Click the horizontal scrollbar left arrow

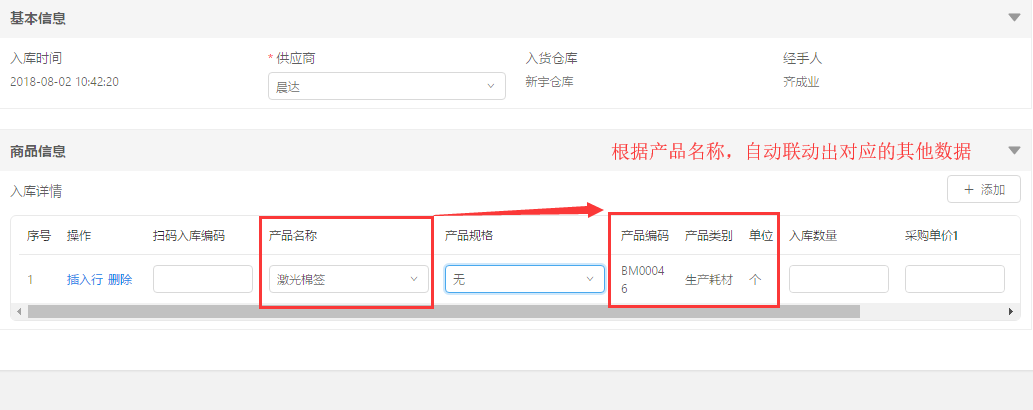[20, 311]
